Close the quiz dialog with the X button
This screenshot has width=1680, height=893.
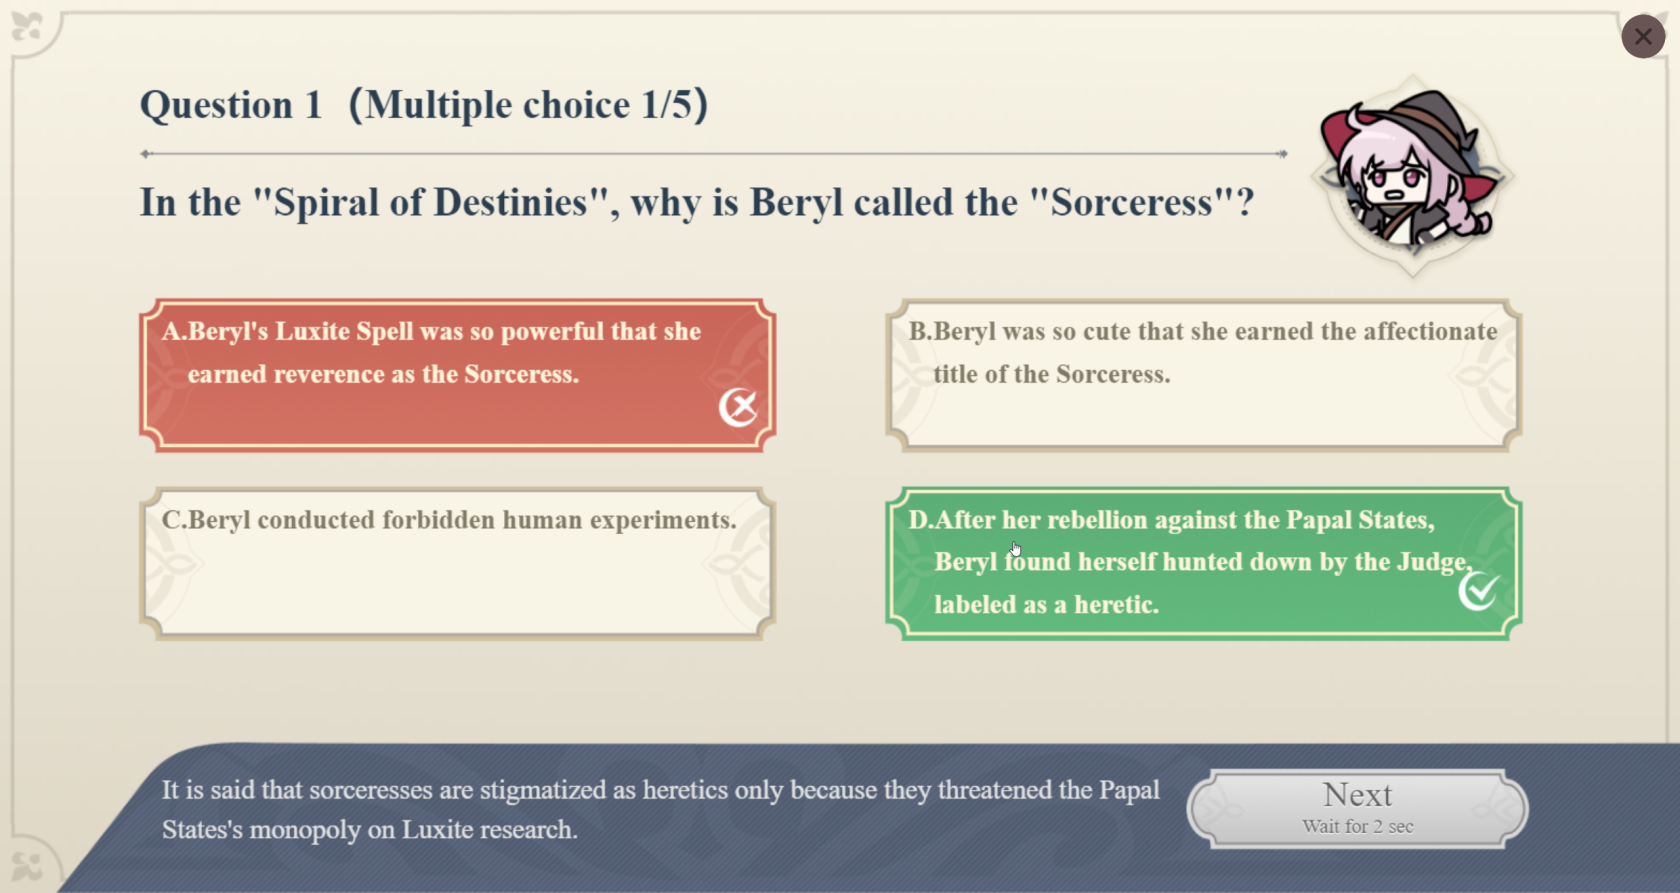pyautogui.click(x=1643, y=37)
